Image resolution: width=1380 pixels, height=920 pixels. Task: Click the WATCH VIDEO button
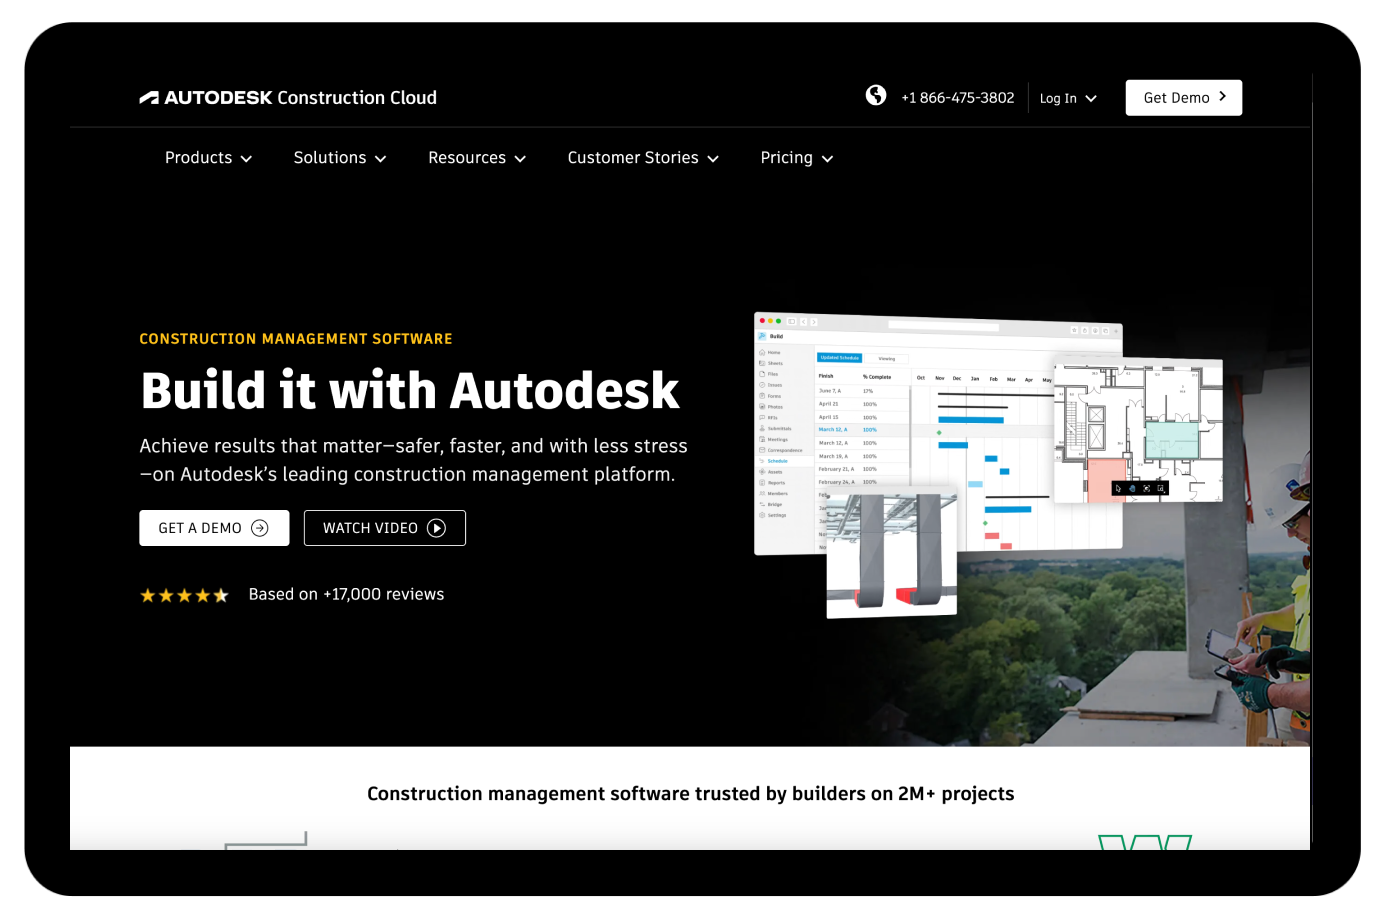click(x=384, y=528)
